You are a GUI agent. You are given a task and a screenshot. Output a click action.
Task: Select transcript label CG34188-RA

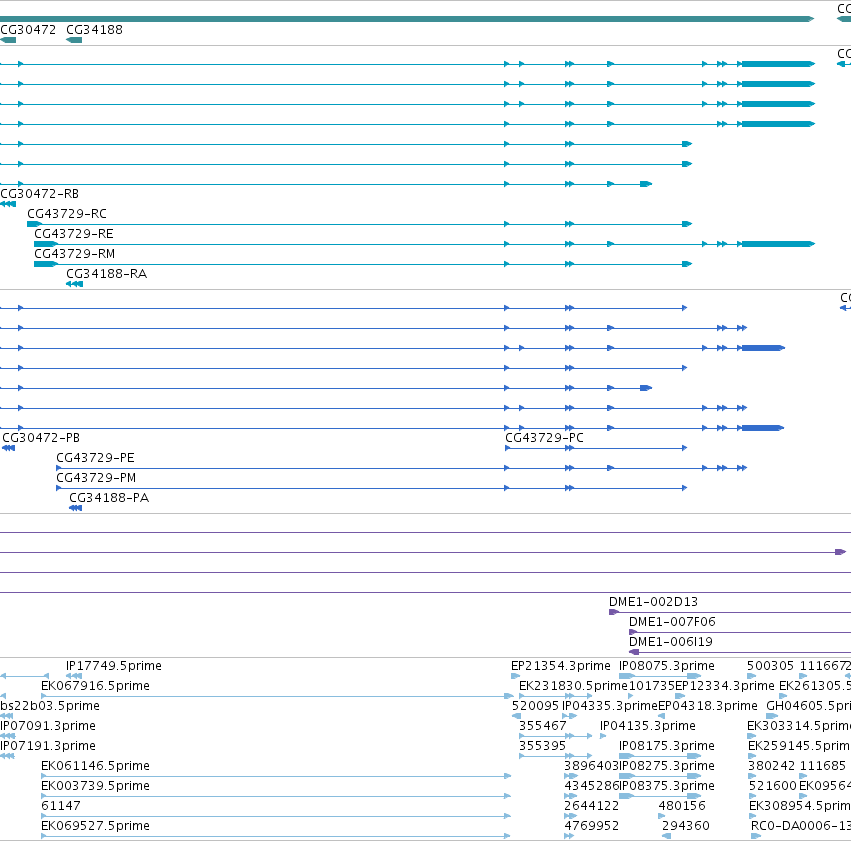coord(106,274)
